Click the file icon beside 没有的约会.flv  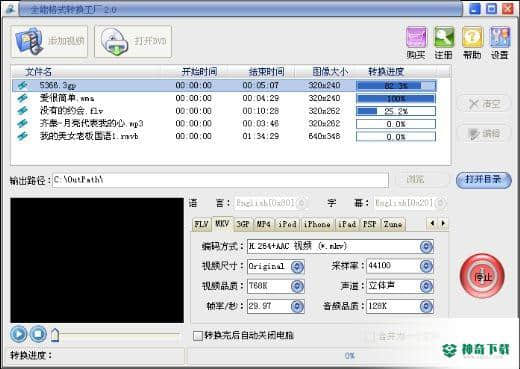point(23,111)
